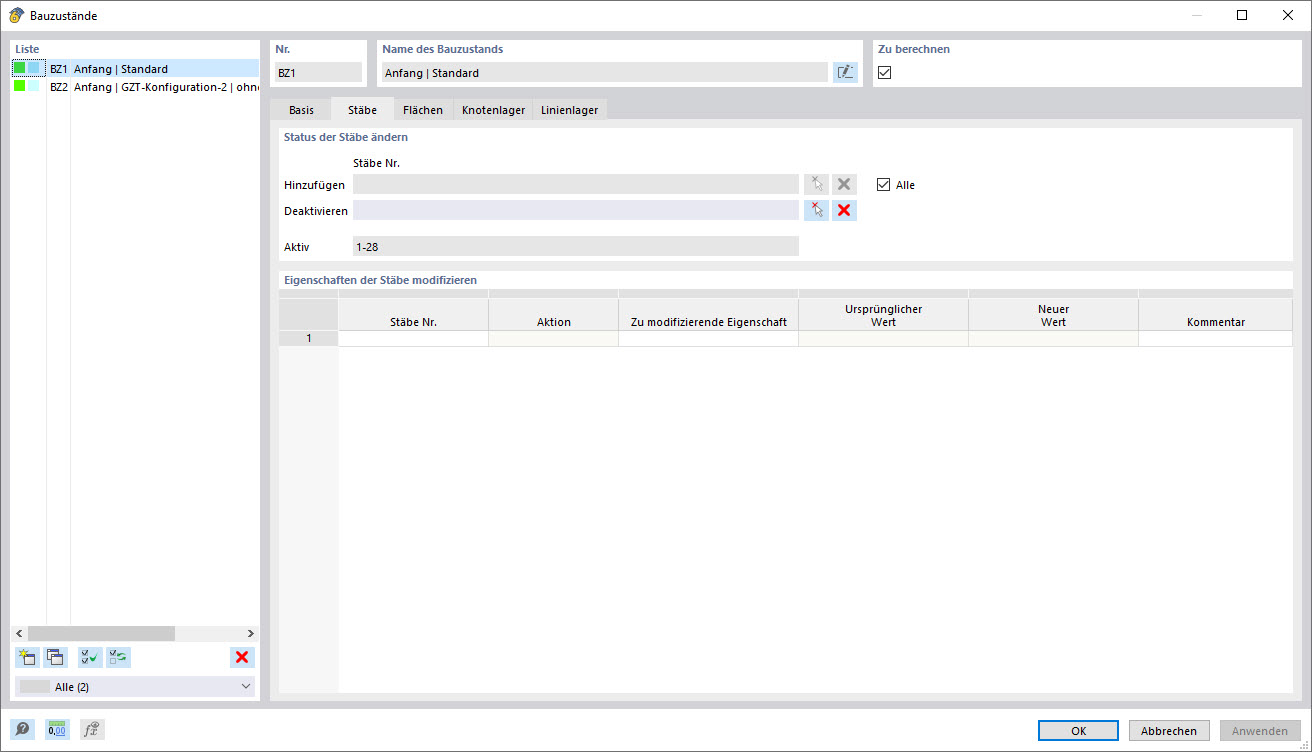Open the Flächen tab
This screenshot has height=752, width=1312.
(422, 109)
